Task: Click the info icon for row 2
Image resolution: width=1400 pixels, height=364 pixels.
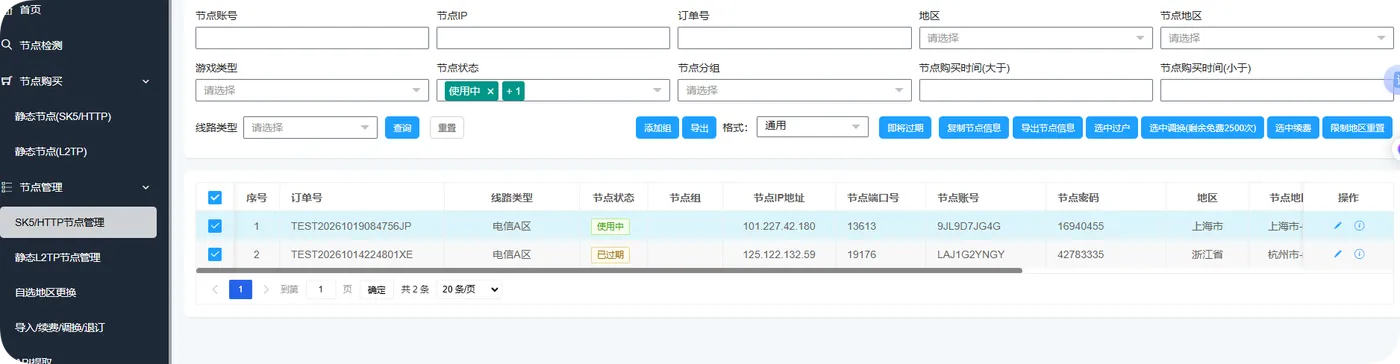Action: 1359,254
